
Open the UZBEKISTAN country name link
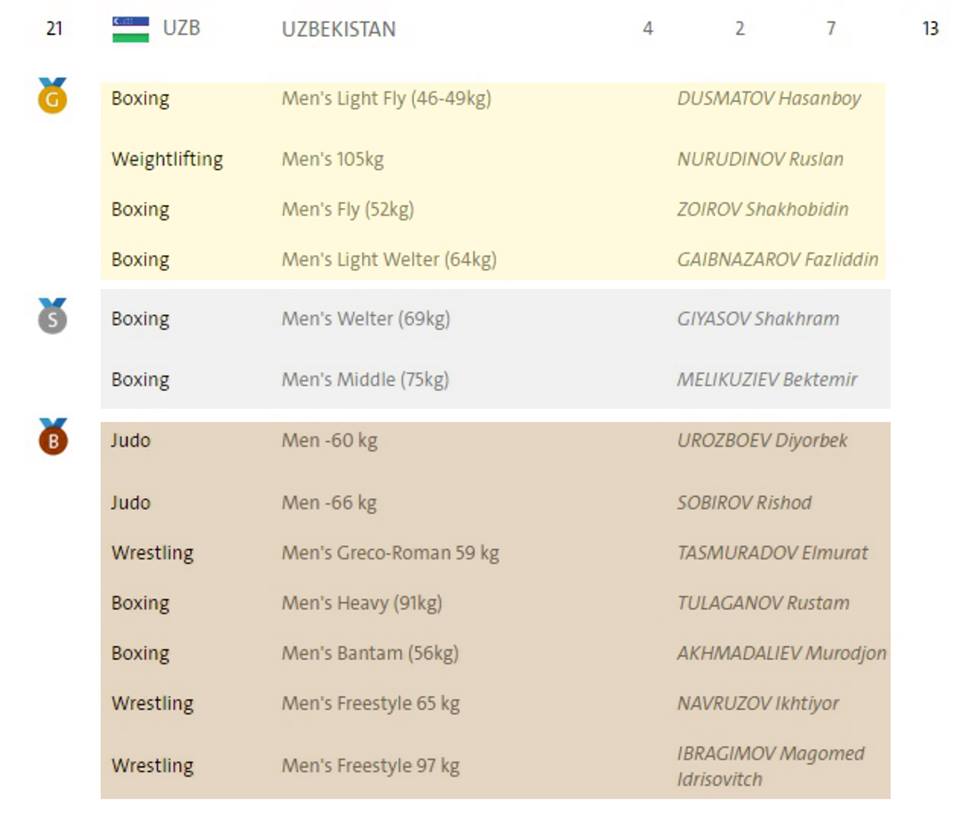(338, 29)
